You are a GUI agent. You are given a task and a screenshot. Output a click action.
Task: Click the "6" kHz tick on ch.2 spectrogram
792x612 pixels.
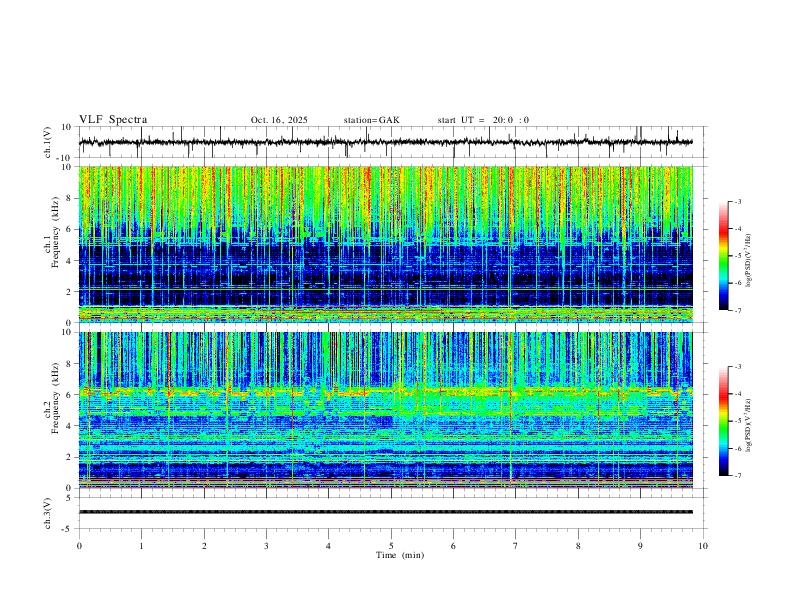coord(69,395)
